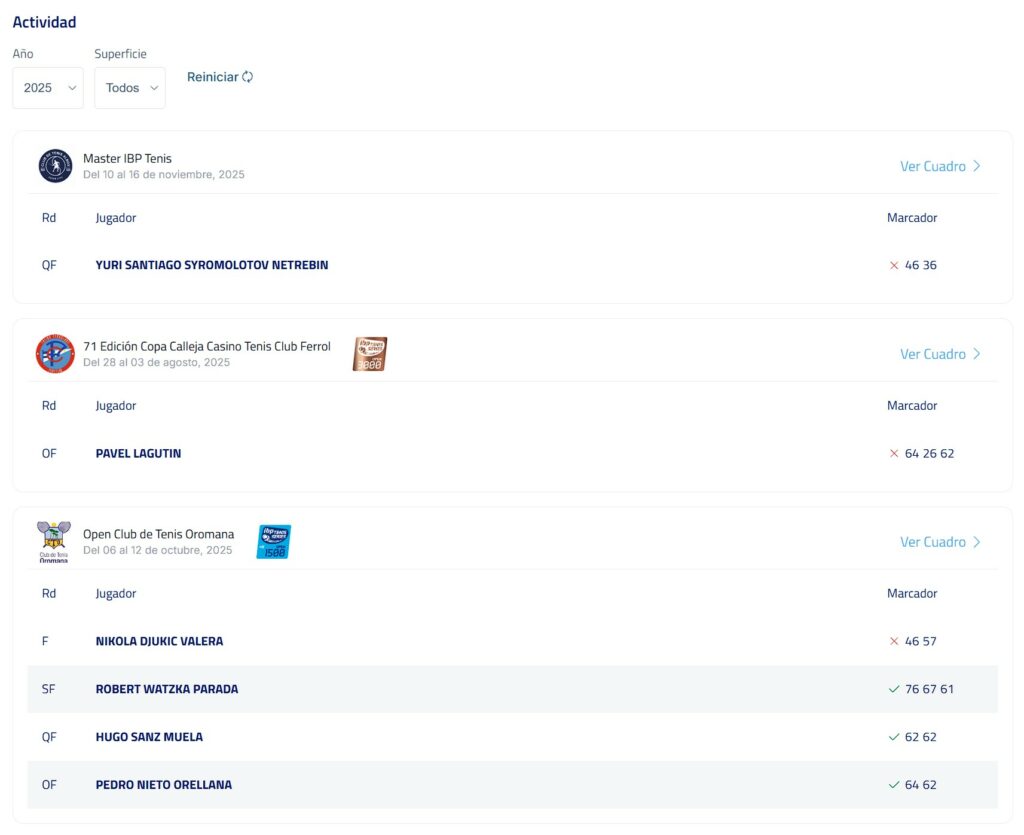Click the Club de Tenis Oromana logo

point(53,542)
